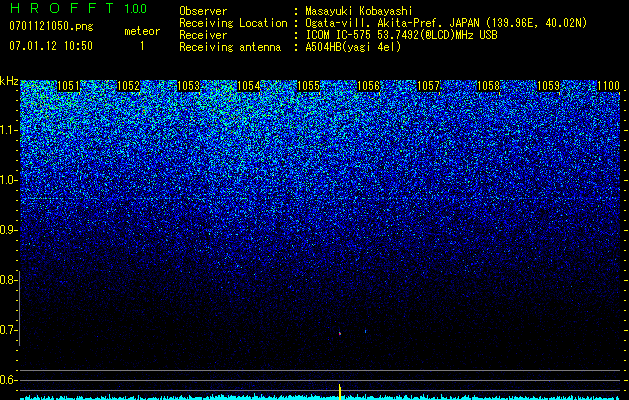Click the 'Observer' field label

click(203, 11)
